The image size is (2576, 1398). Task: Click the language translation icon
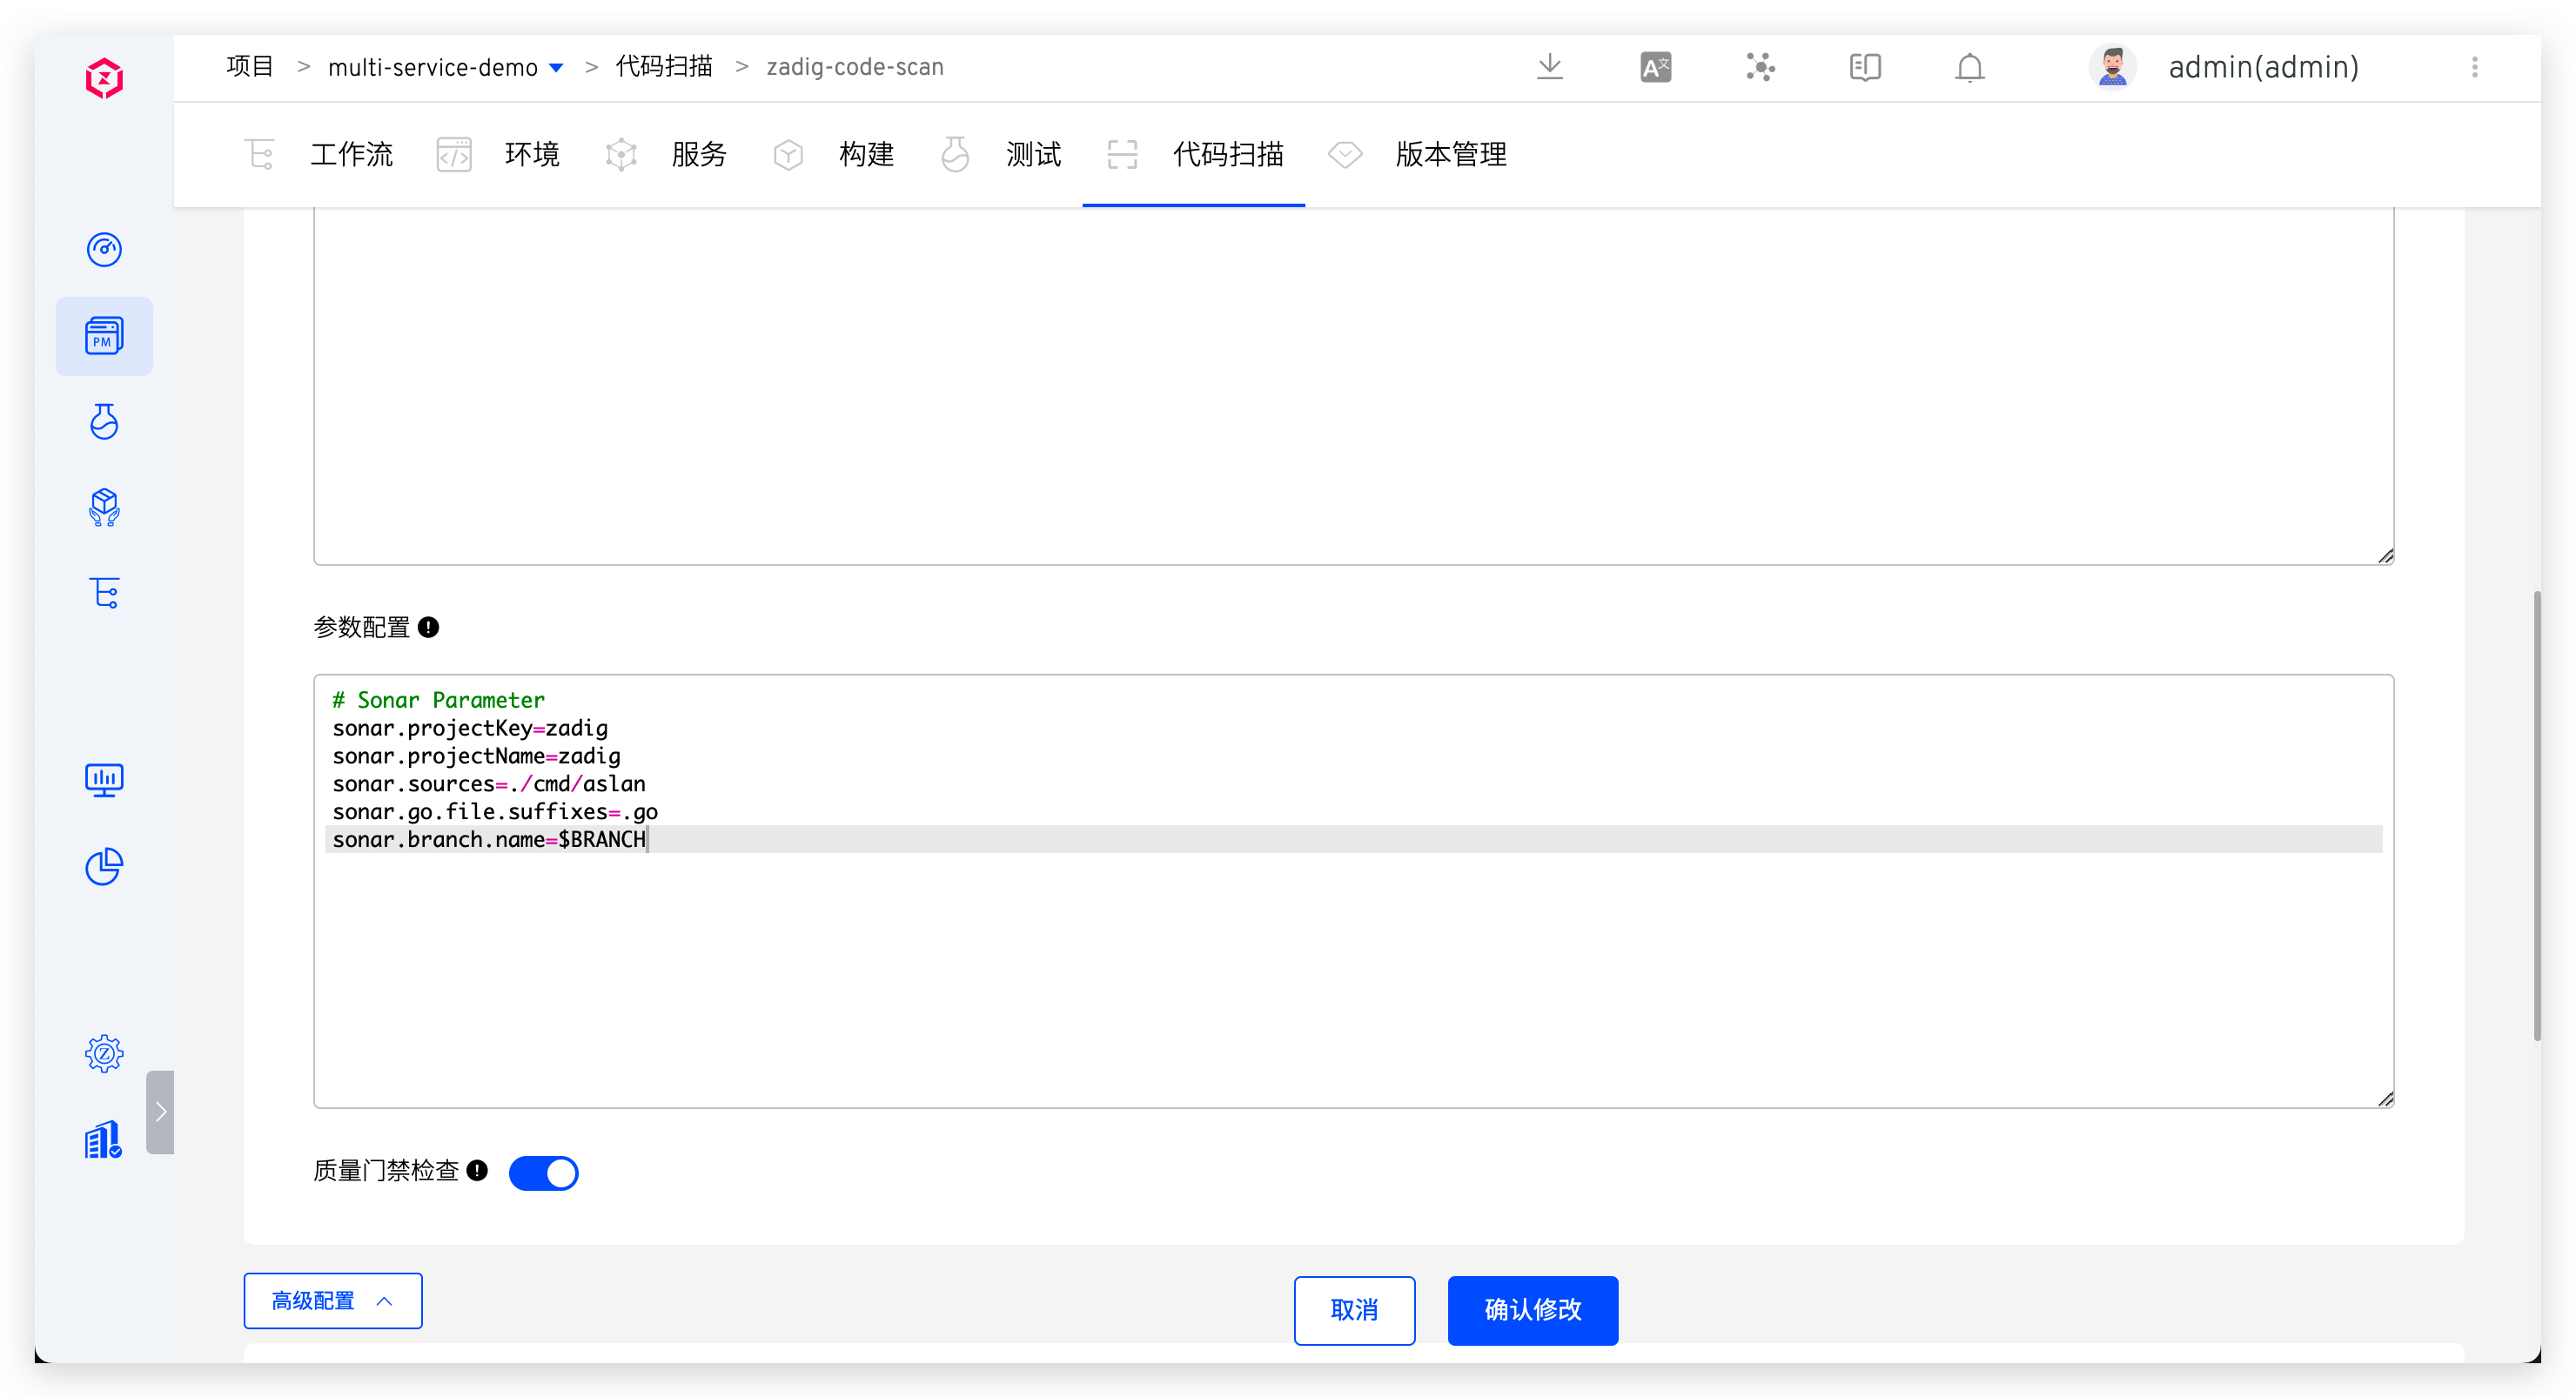[x=1655, y=67]
